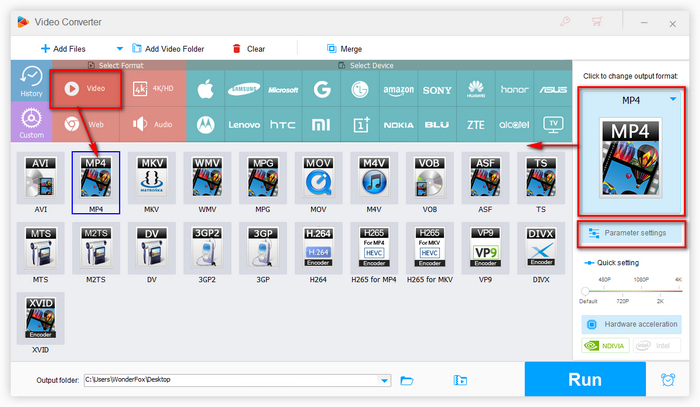
Task: Switch to the Video format tab
Action: (86, 88)
